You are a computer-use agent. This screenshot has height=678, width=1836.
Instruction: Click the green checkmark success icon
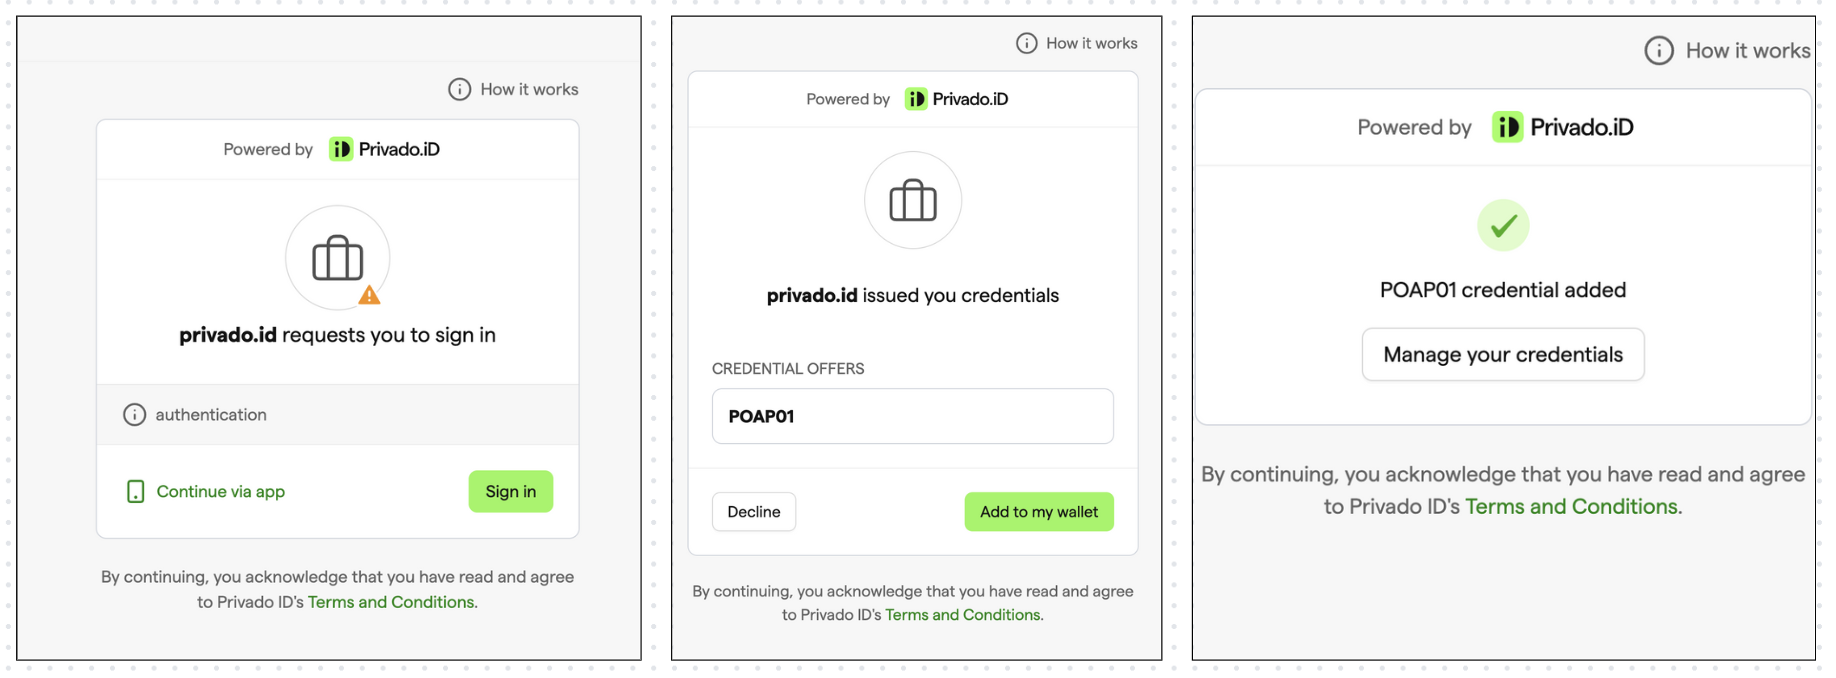pyautogui.click(x=1503, y=226)
